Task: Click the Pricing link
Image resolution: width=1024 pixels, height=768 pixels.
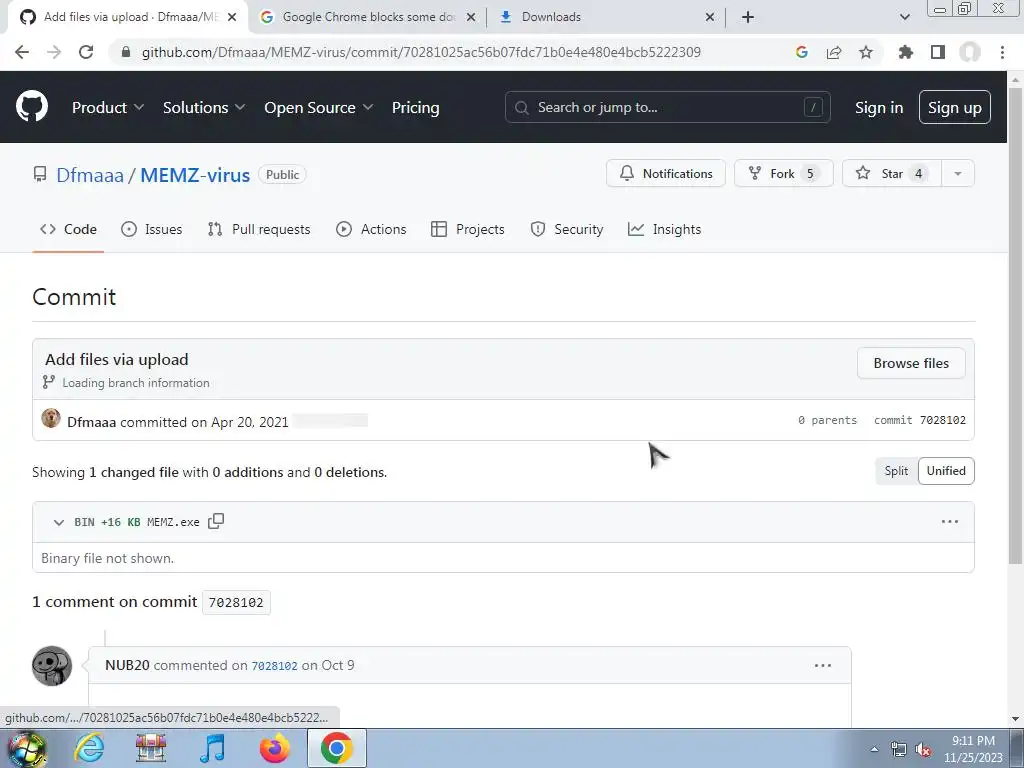Action: pyautogui.click(x=415, y=108)
